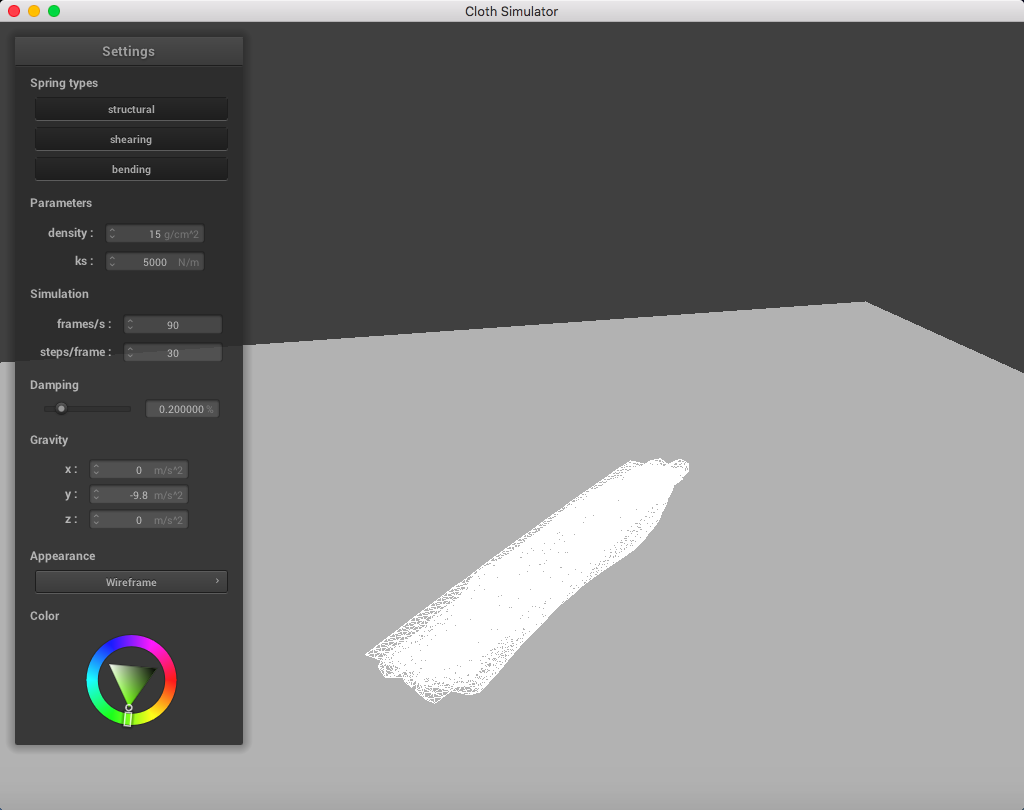The height and width of the screenshot is (810, 1024).
Task: Click the gravity y value field
Action: 138,495
